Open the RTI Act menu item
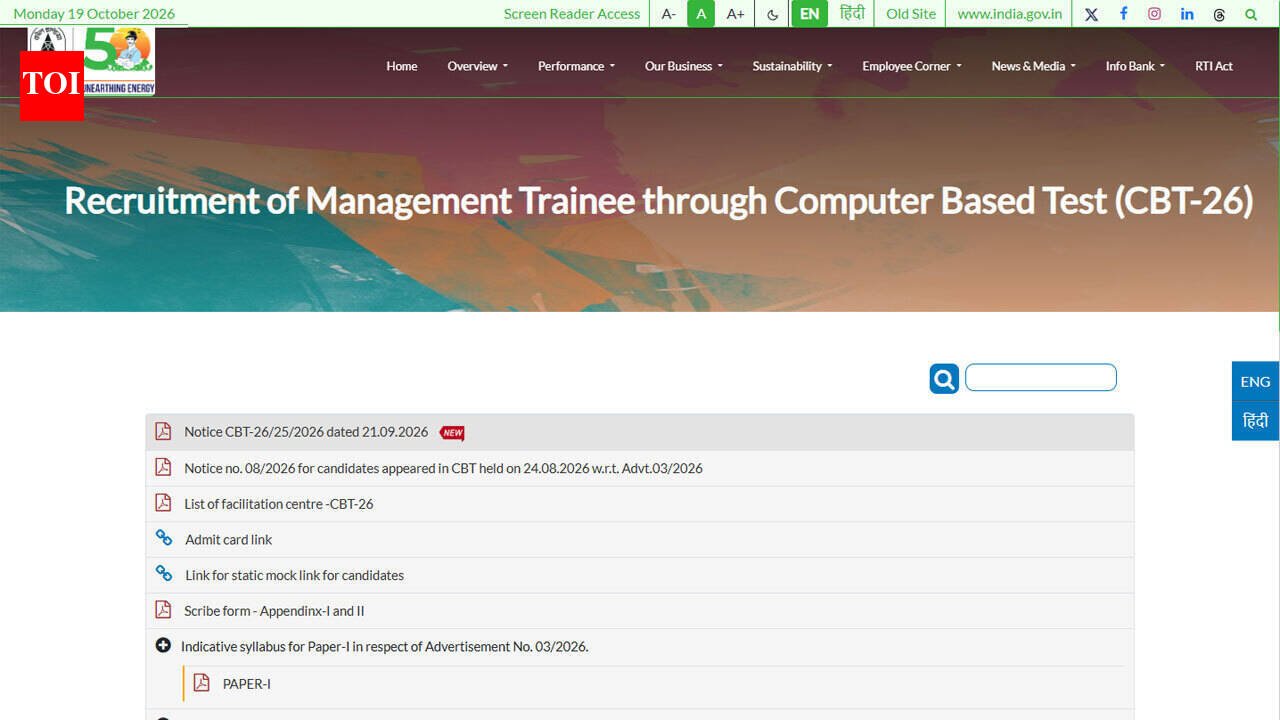This screenshot has height=720, width=1280. tap(1214, 66)
